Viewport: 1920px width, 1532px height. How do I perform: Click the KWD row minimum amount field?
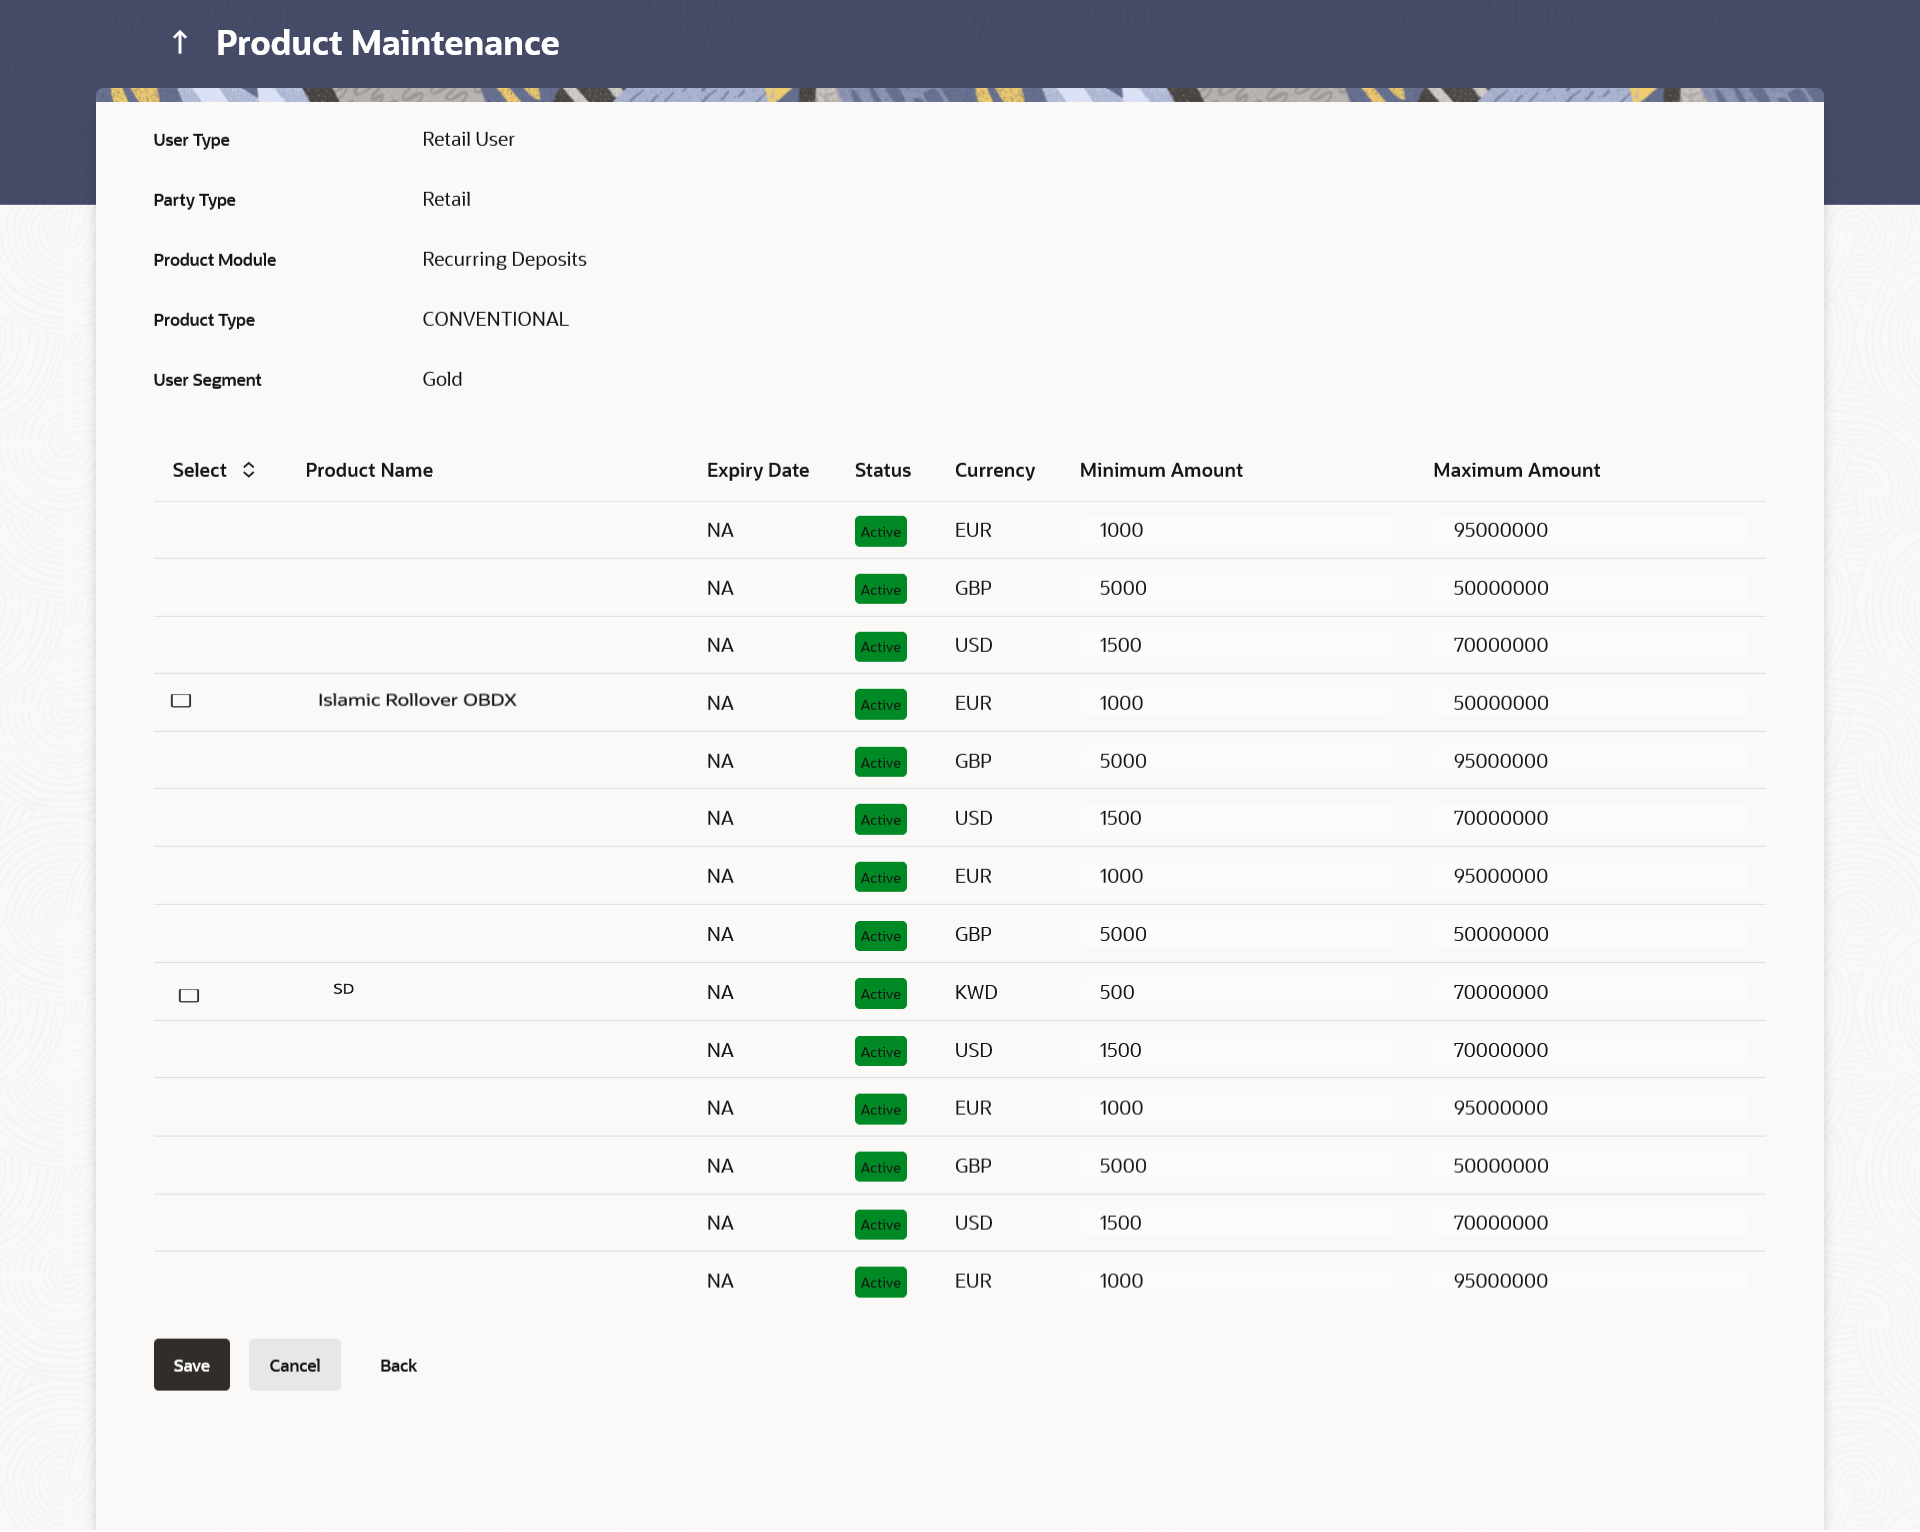[x=1235, y=992]
